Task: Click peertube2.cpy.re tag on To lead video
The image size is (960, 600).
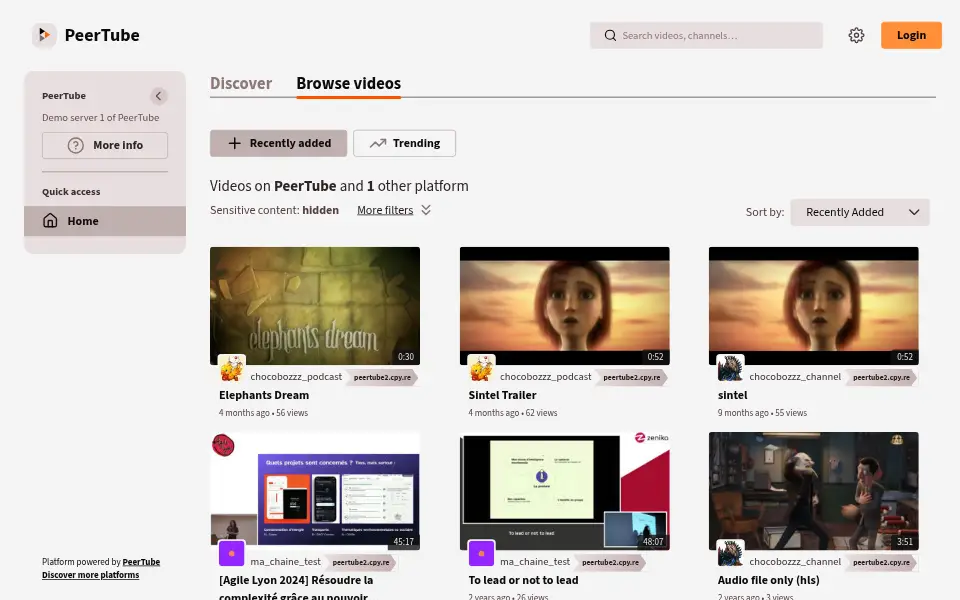Action: 610,563
